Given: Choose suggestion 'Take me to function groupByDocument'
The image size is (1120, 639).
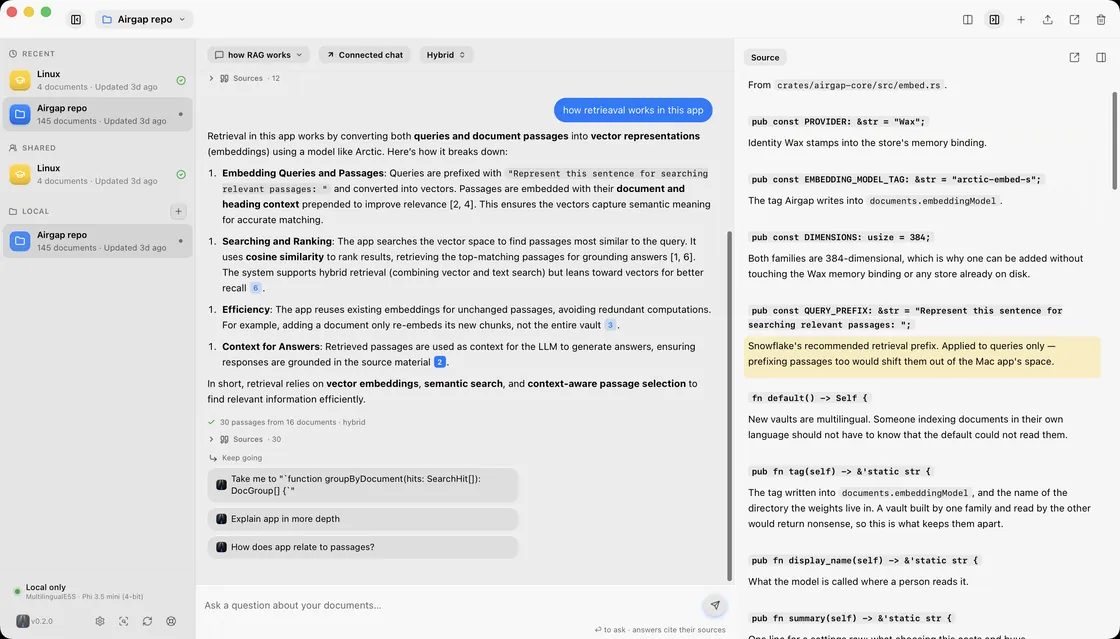Looking at the screenshot, I should pos(363,485).
